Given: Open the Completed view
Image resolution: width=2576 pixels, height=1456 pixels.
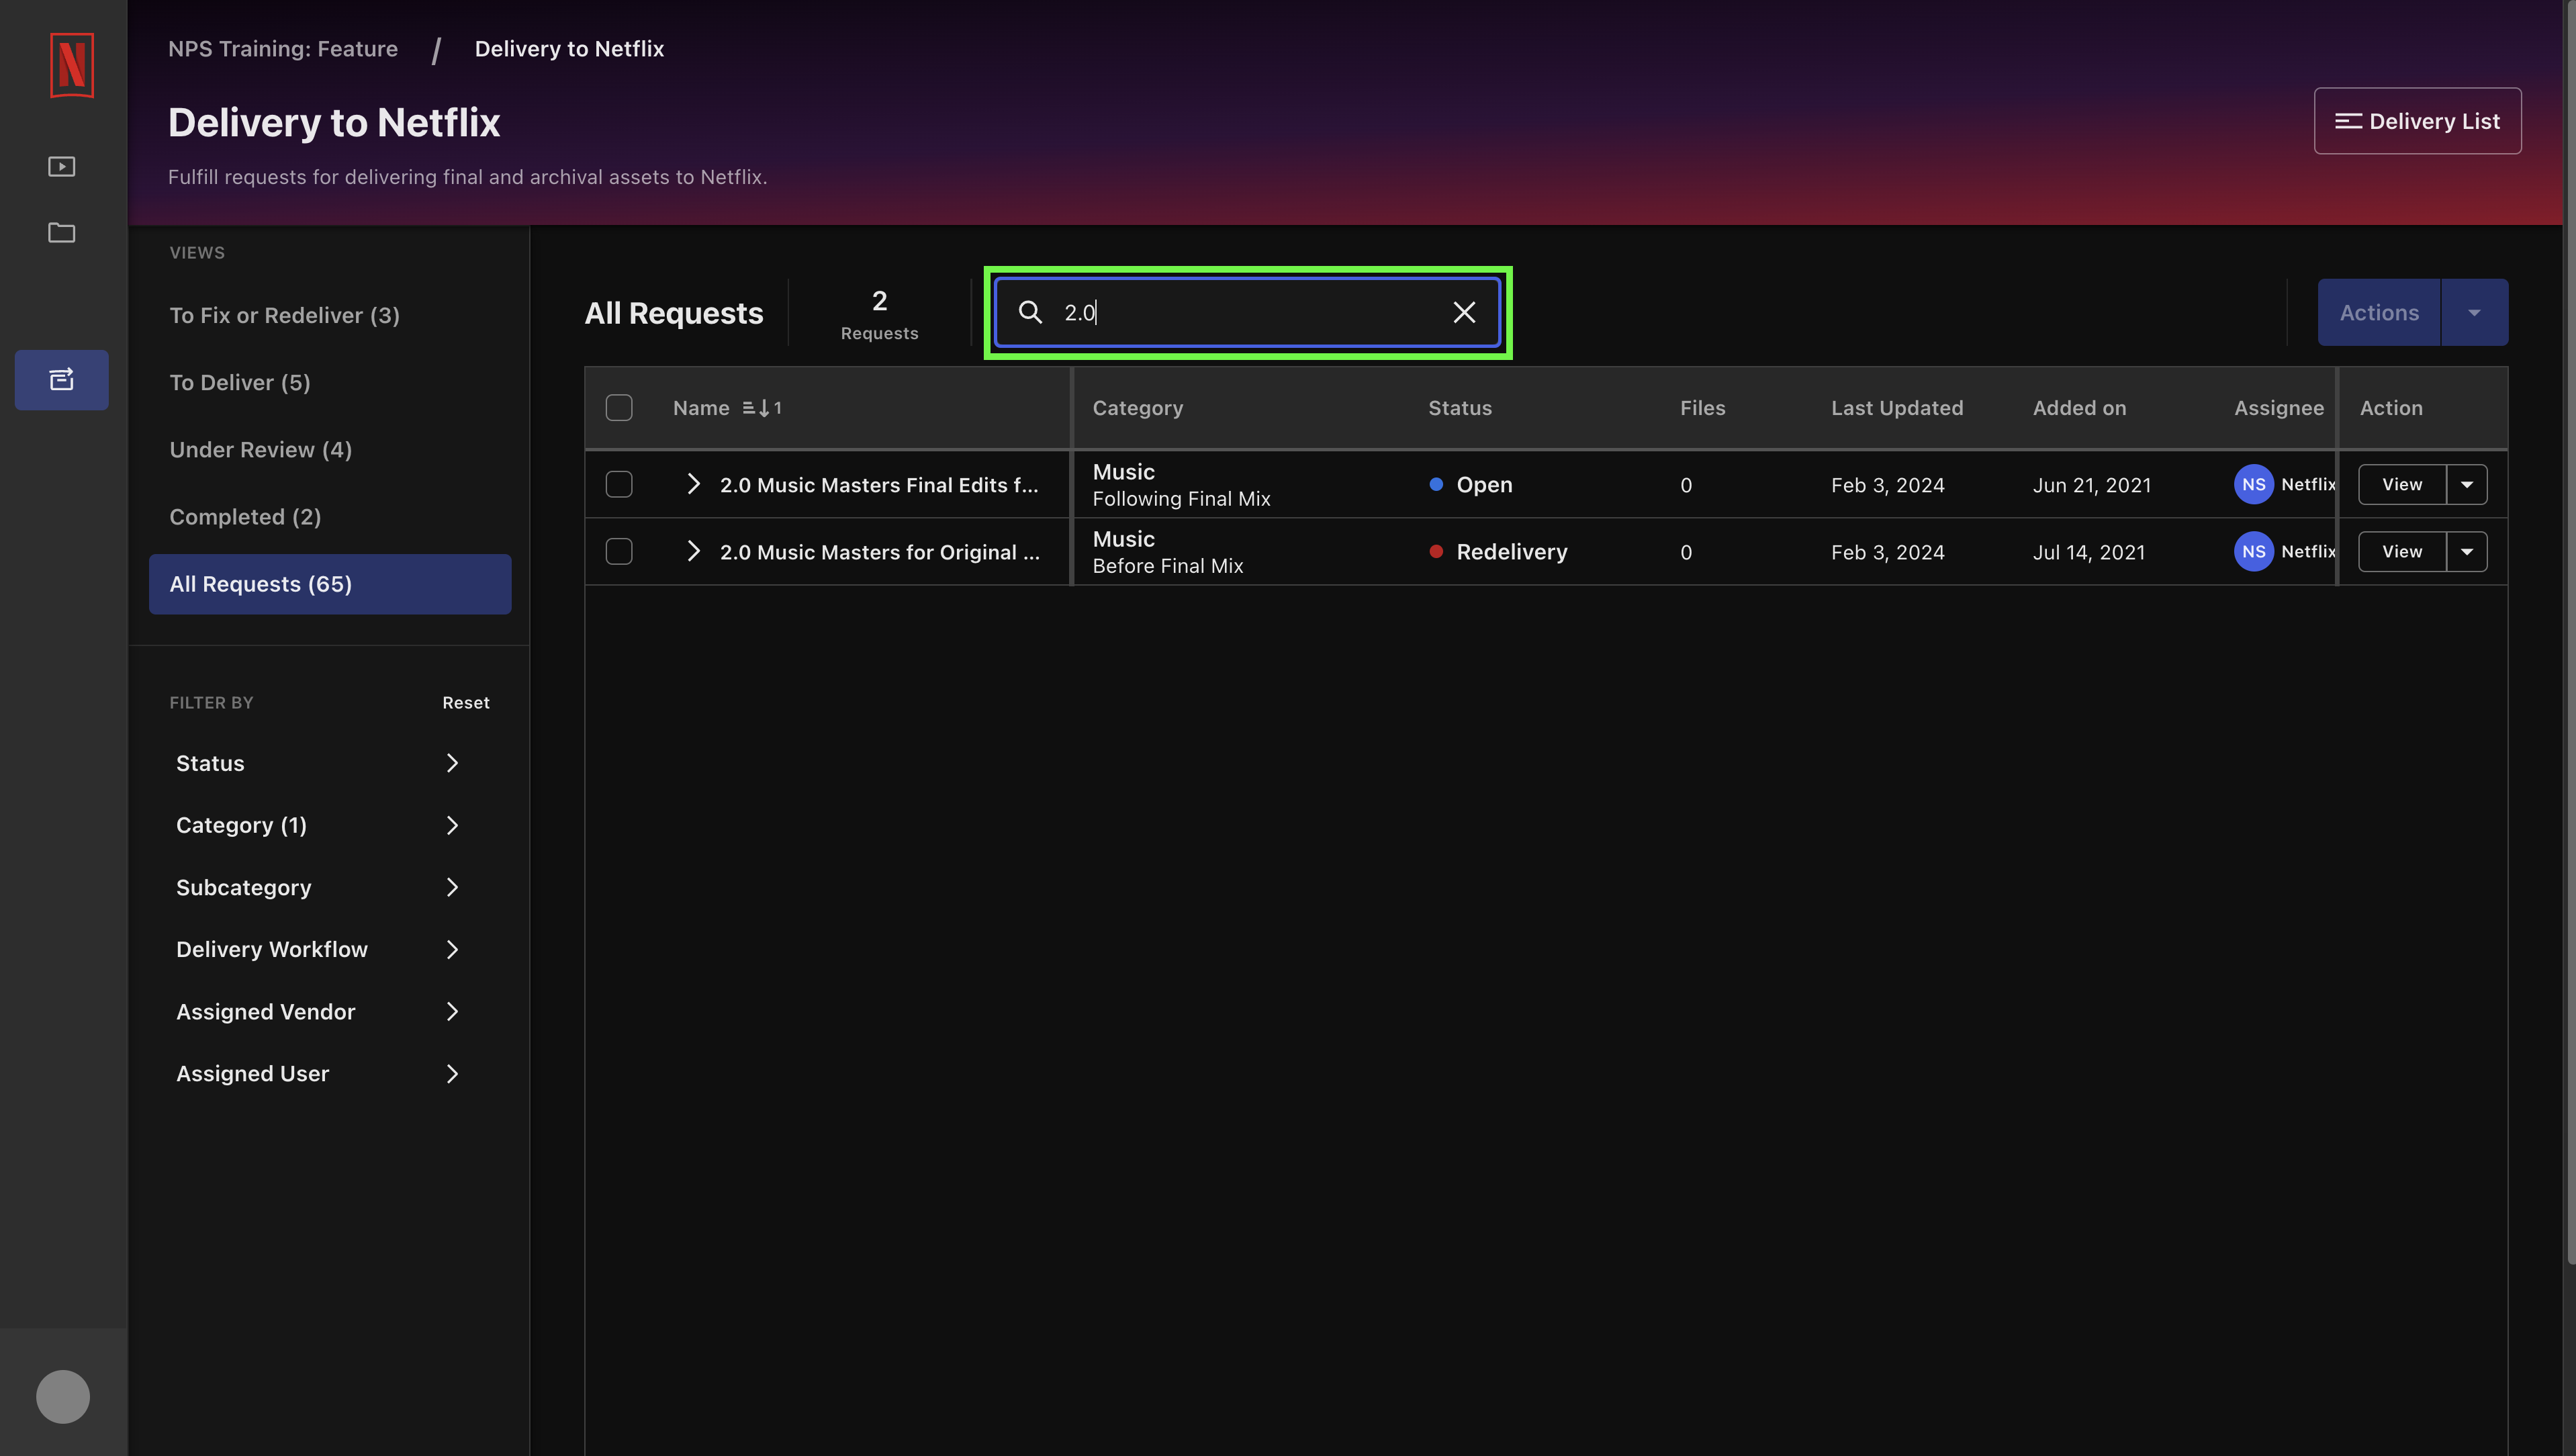Looking at the screenshot, I should click(330, 516).
